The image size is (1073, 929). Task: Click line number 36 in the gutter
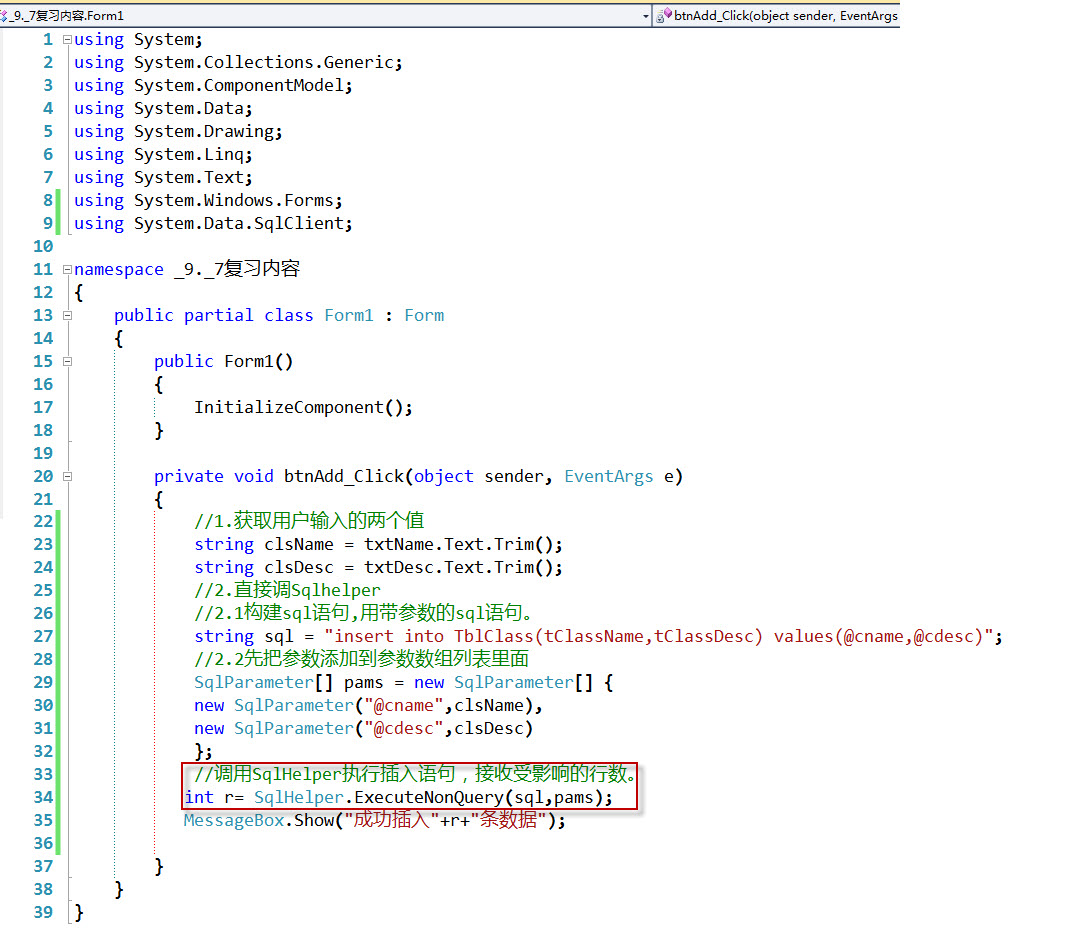pyautogui.click(x=42, y=843)
